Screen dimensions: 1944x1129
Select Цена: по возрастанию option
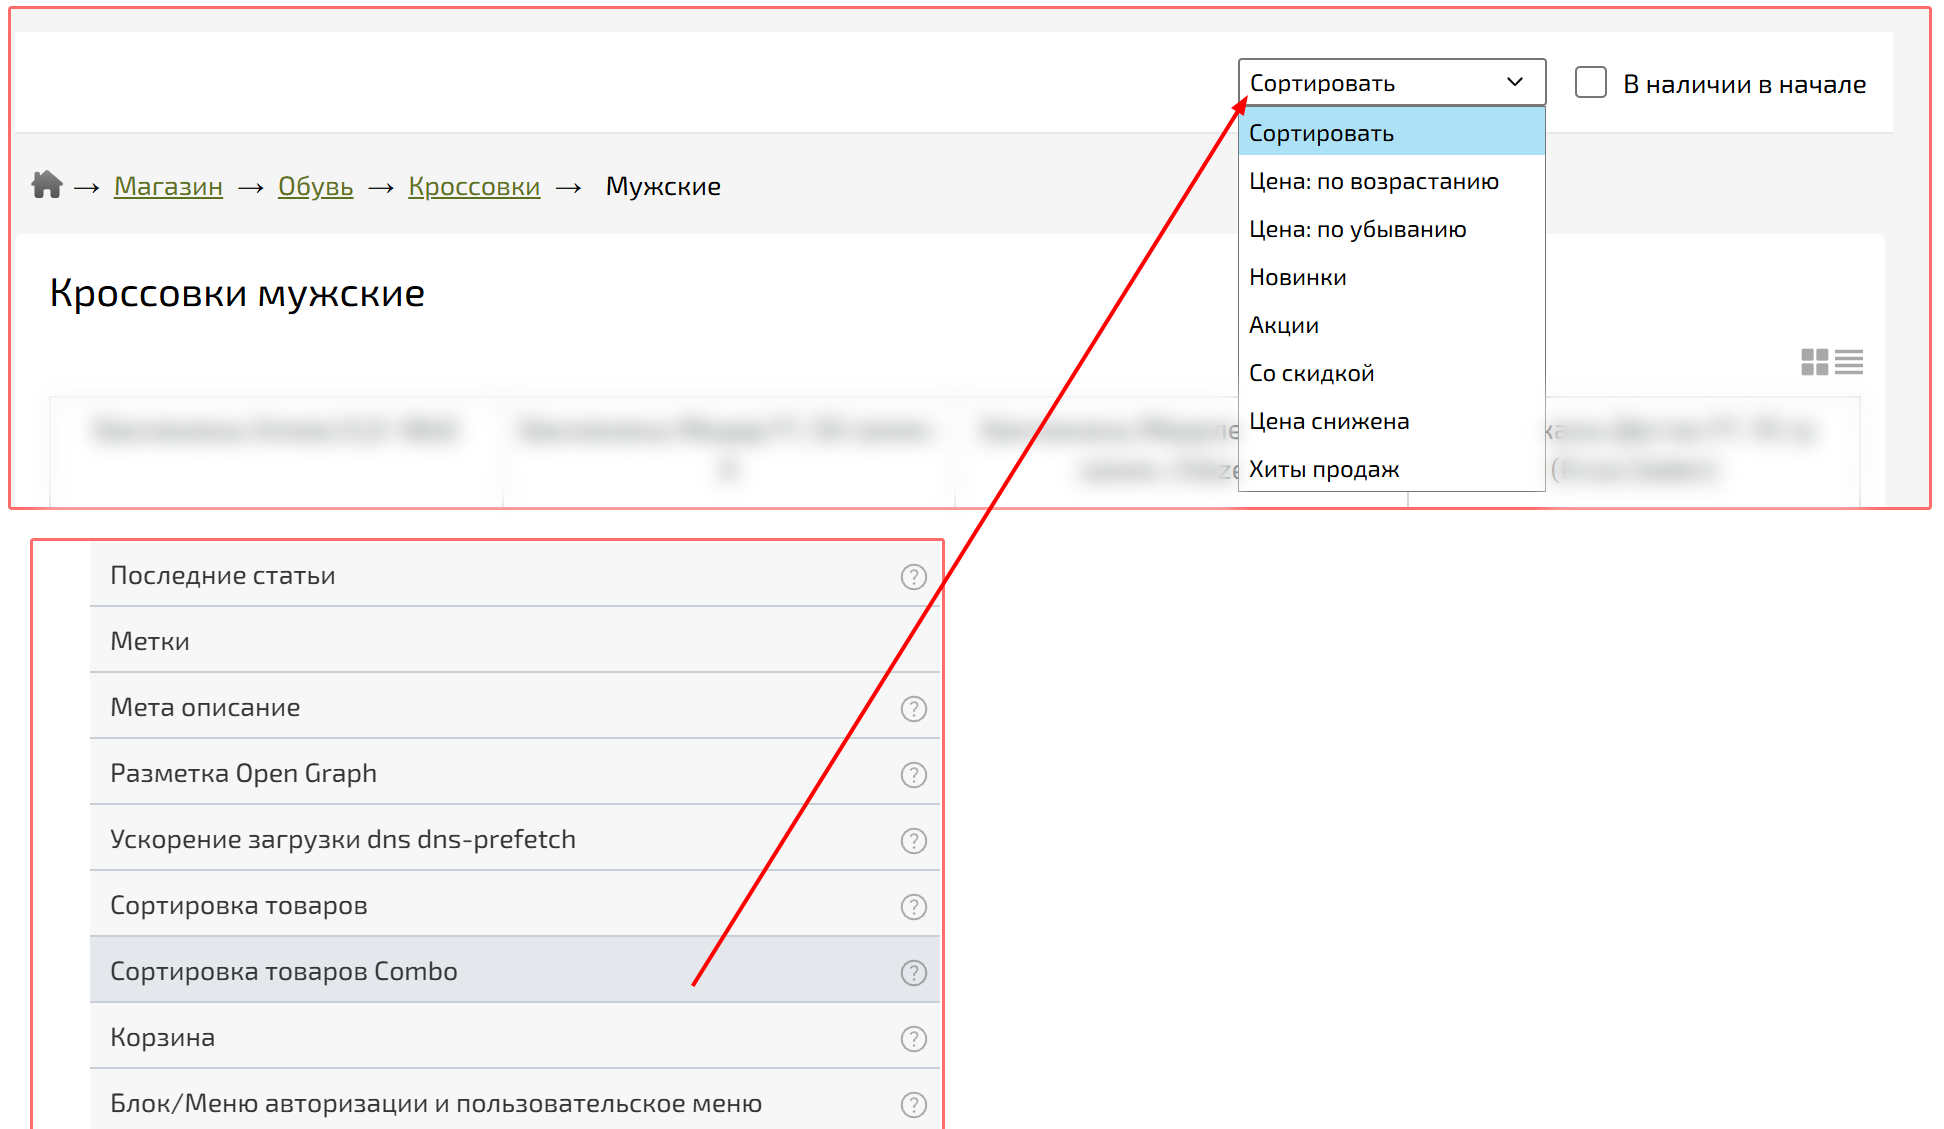click(1373, 182)
